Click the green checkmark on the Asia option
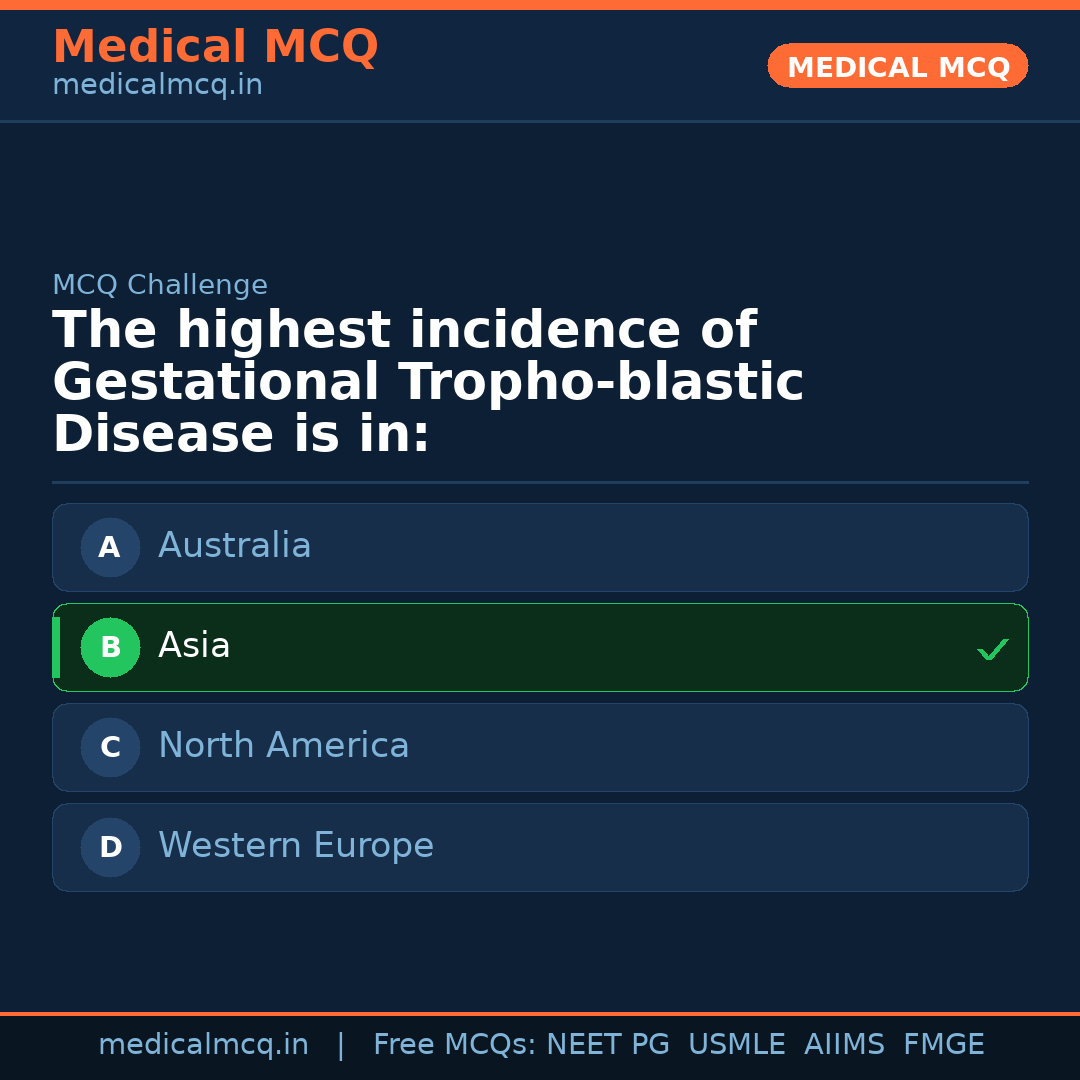 992,650
